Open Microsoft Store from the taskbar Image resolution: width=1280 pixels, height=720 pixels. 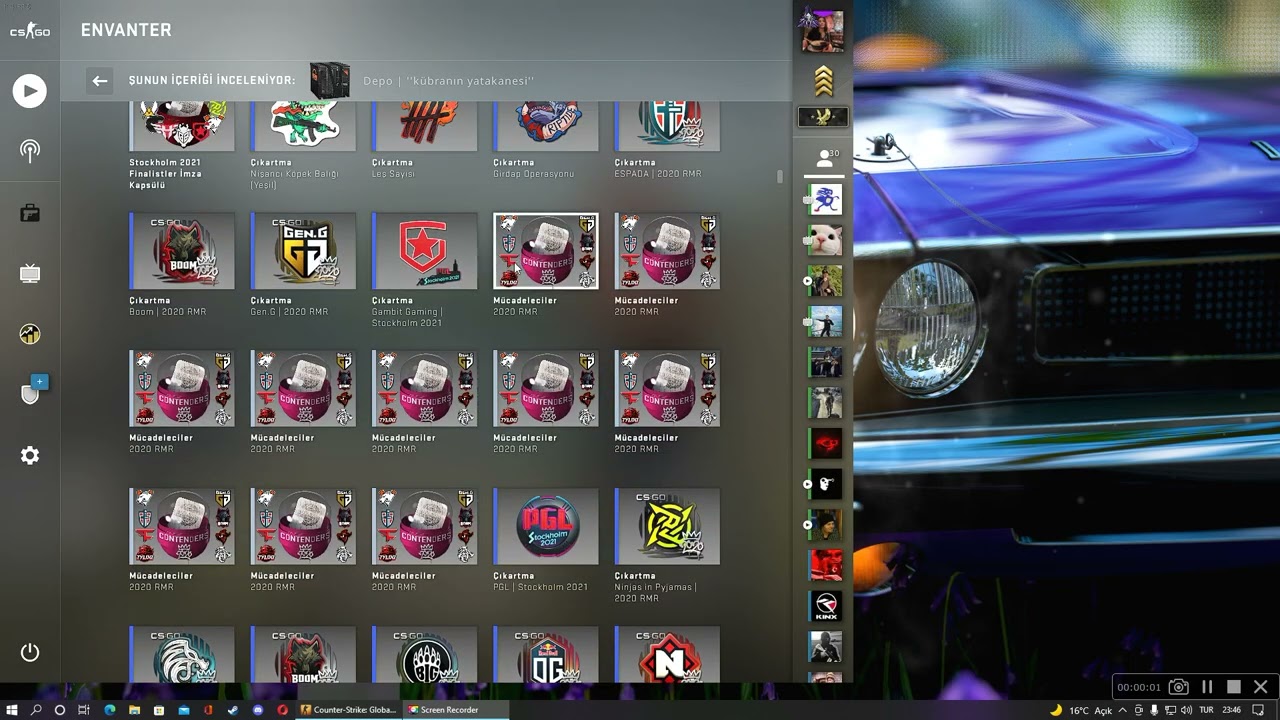pyautogui.click(x=159, y=710)
